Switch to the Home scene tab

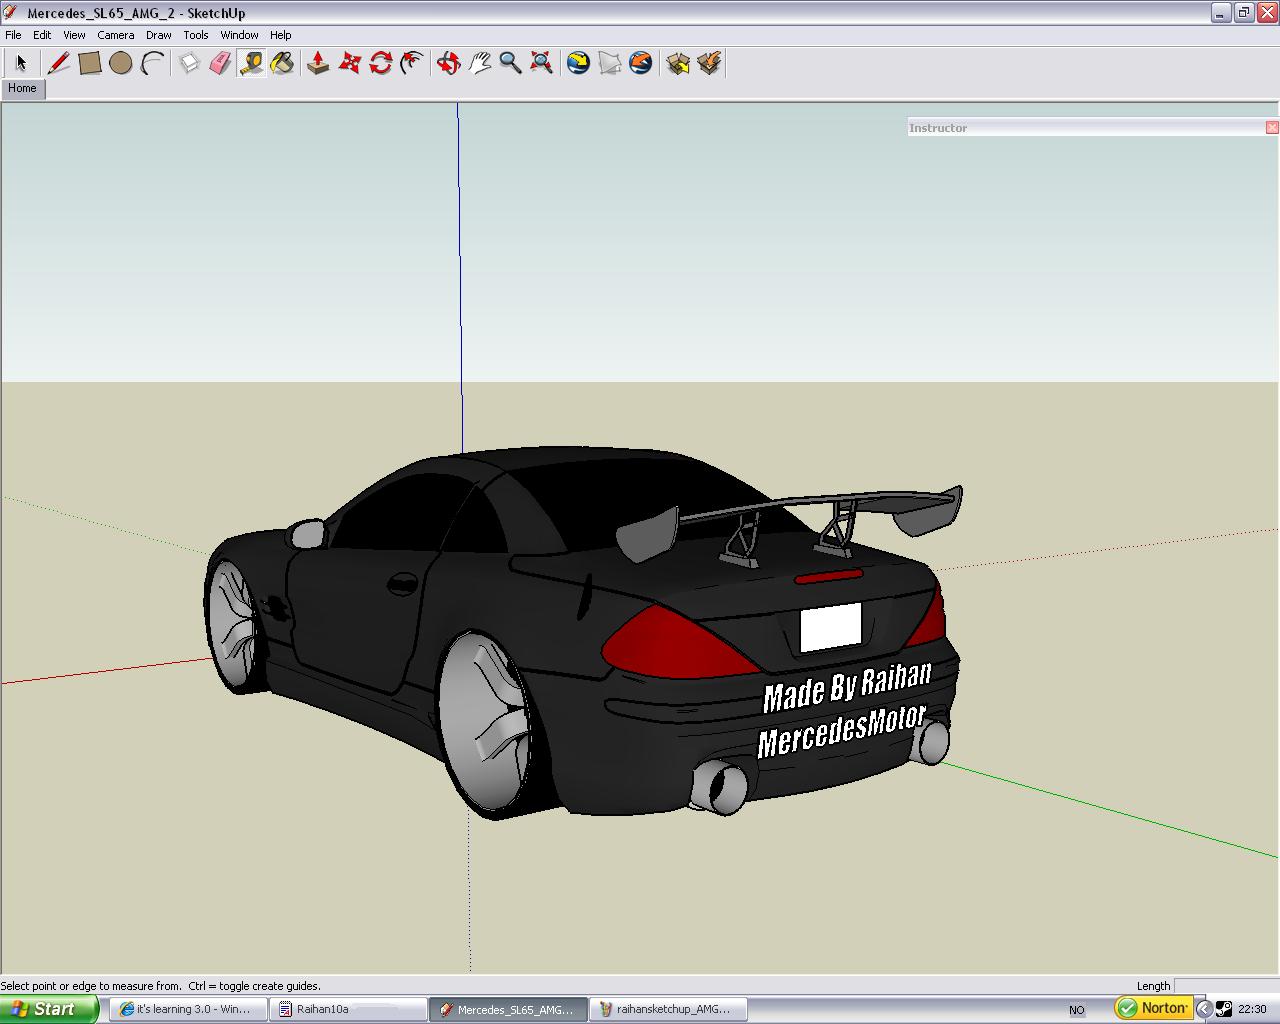[22, 88]
